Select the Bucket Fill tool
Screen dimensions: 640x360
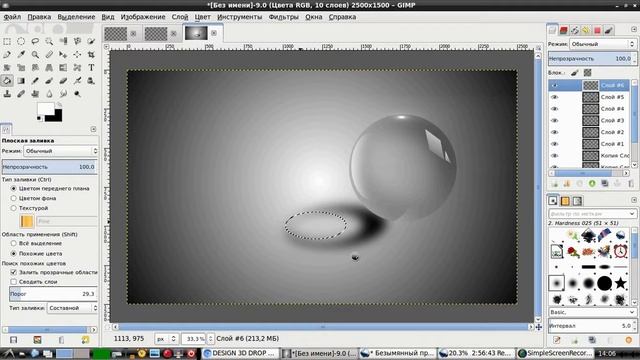pos(7,80)
